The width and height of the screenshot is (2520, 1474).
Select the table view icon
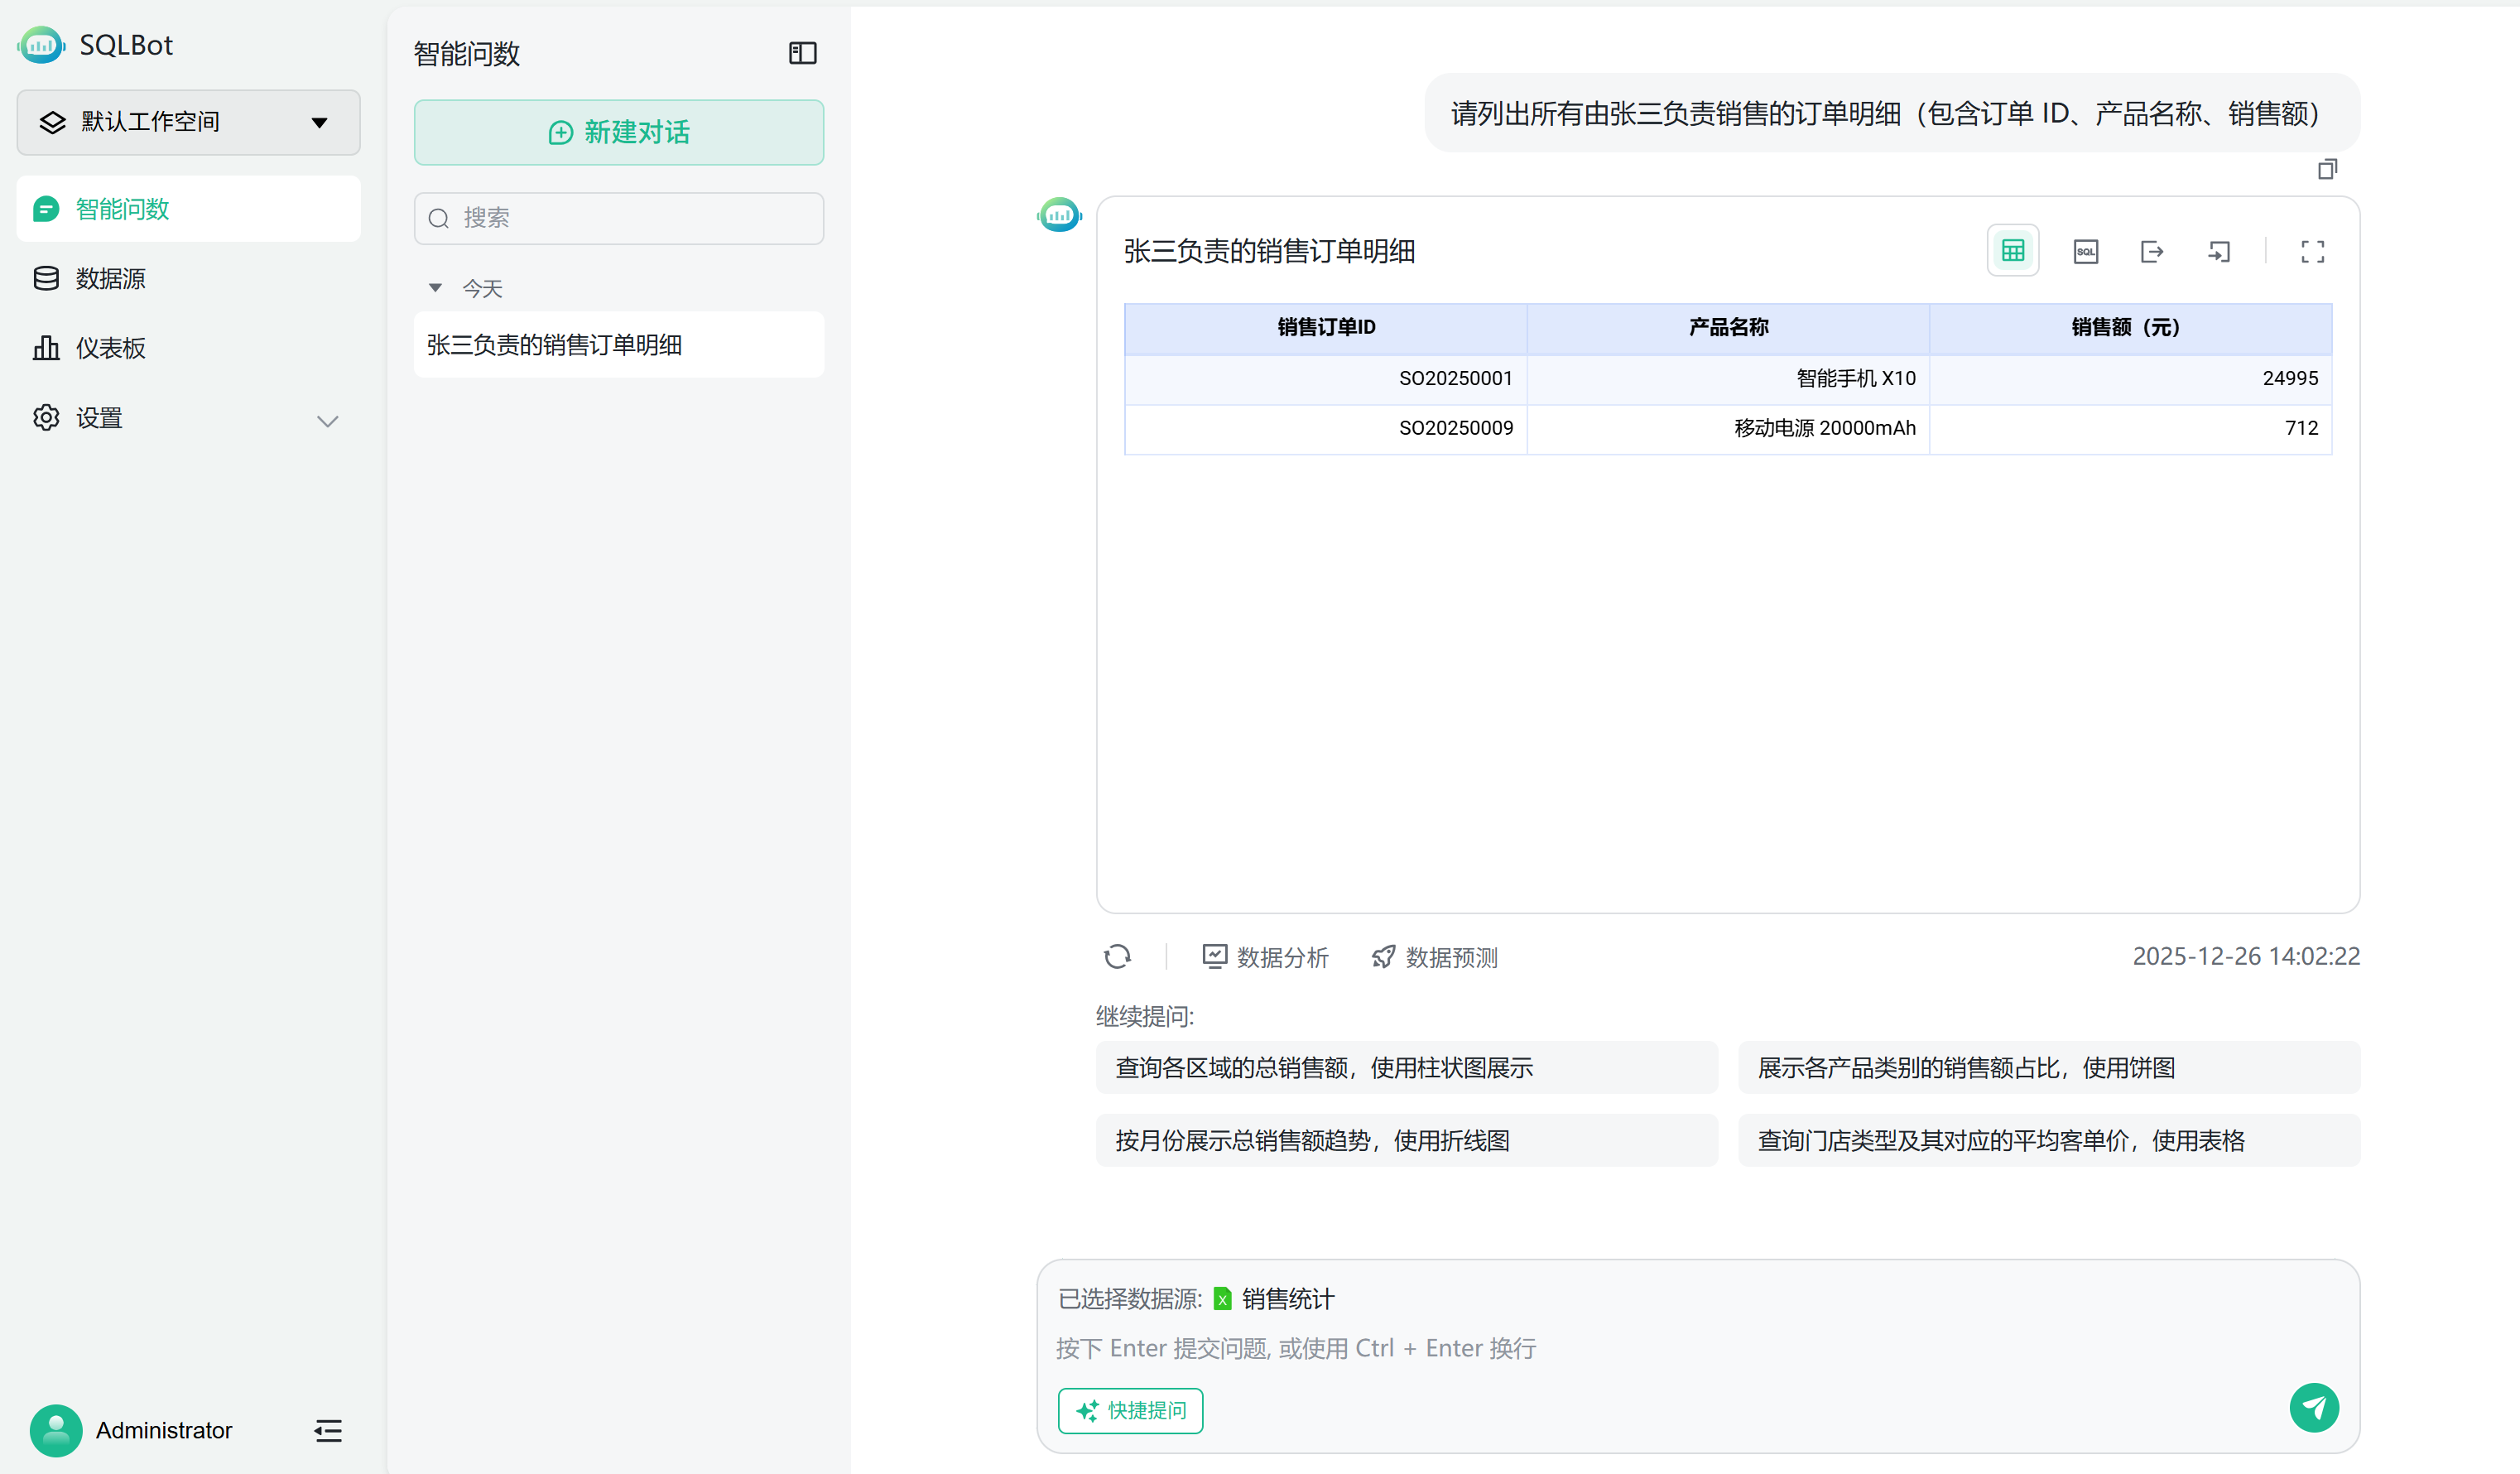[2012, 250]
